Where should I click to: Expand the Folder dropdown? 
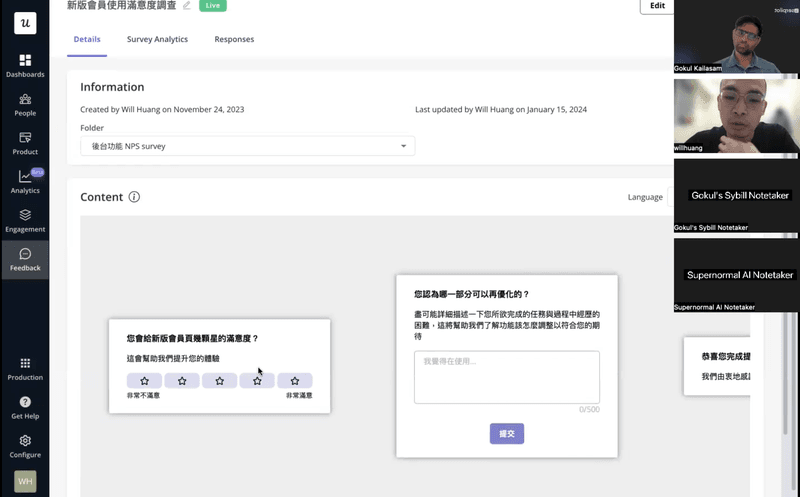tap(247, 146)
